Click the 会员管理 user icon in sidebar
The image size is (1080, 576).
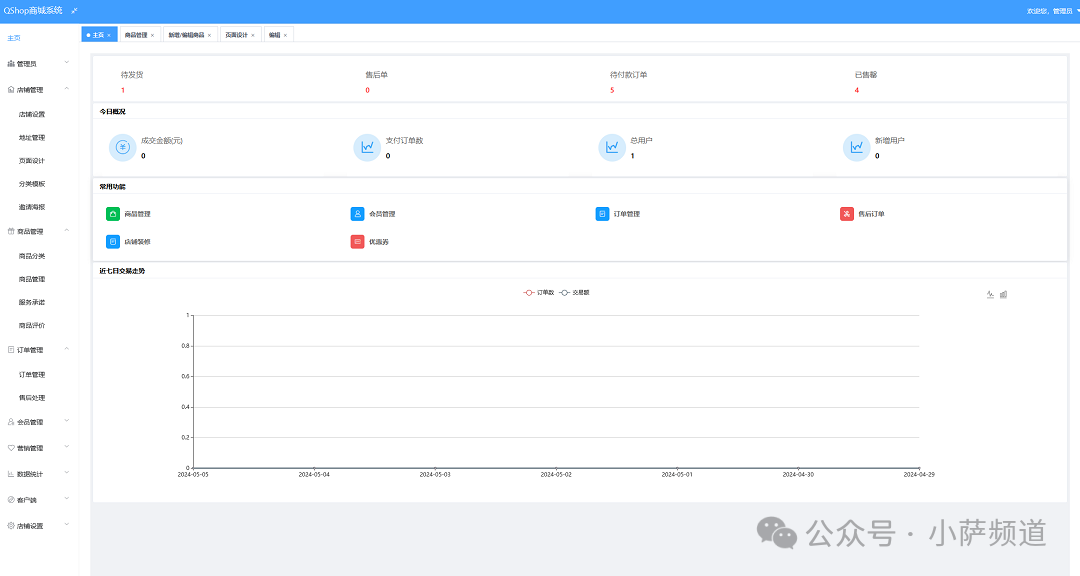10,422
